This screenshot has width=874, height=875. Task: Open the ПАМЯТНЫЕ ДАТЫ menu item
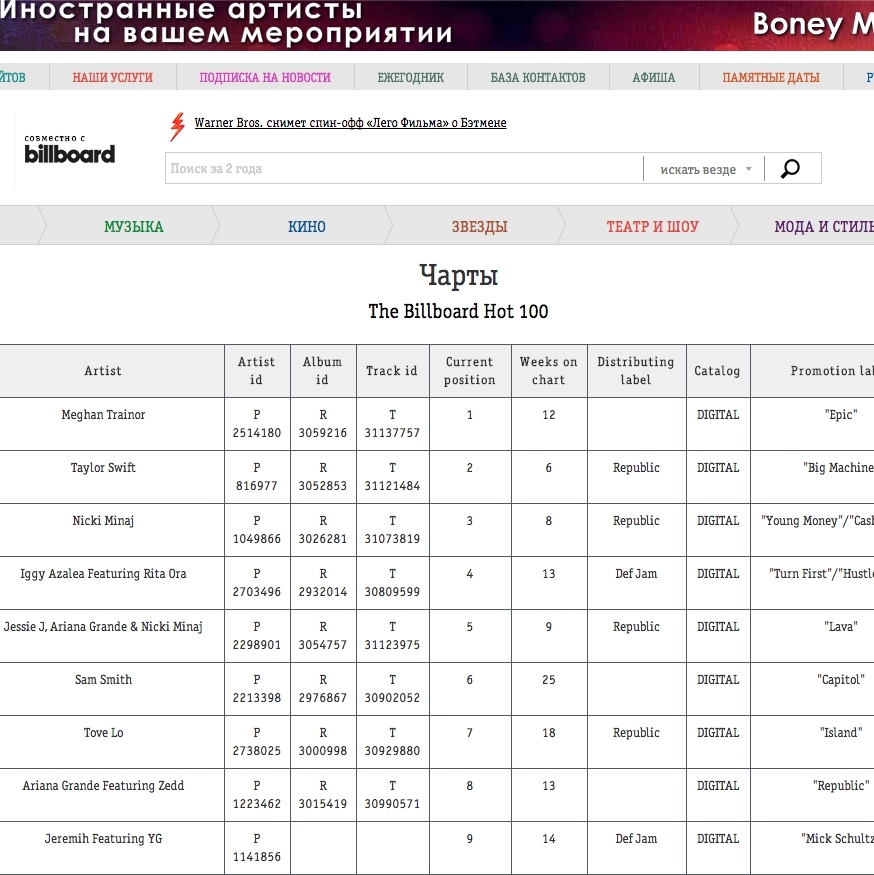click(x=771, y=77)
